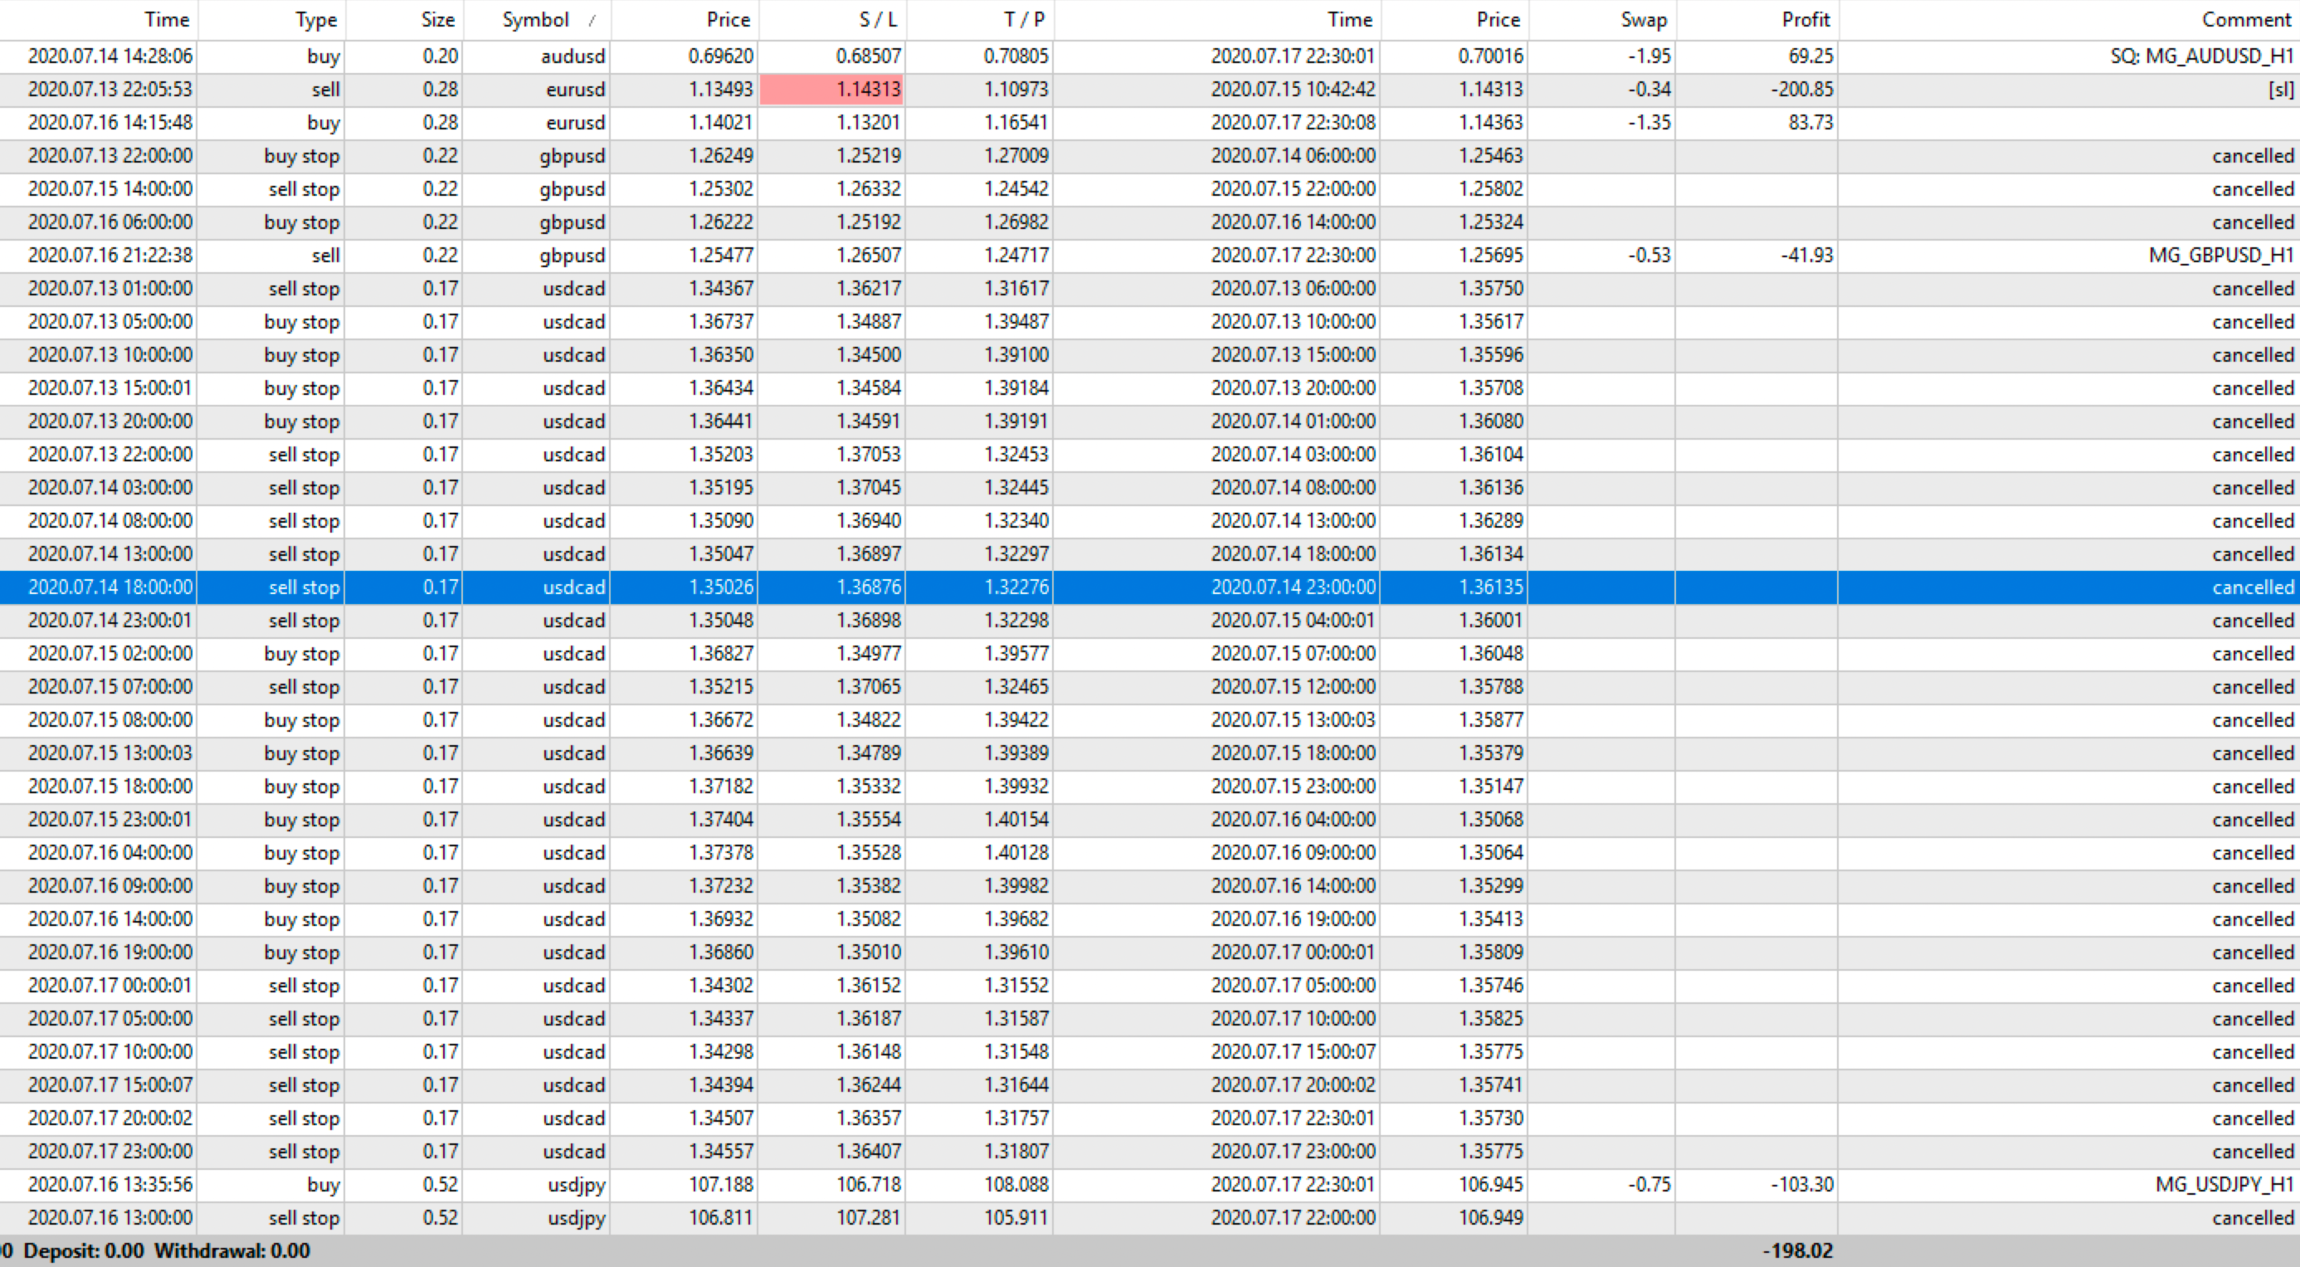Click the [sl] comment on eurusd sell row

[2281, 89]
